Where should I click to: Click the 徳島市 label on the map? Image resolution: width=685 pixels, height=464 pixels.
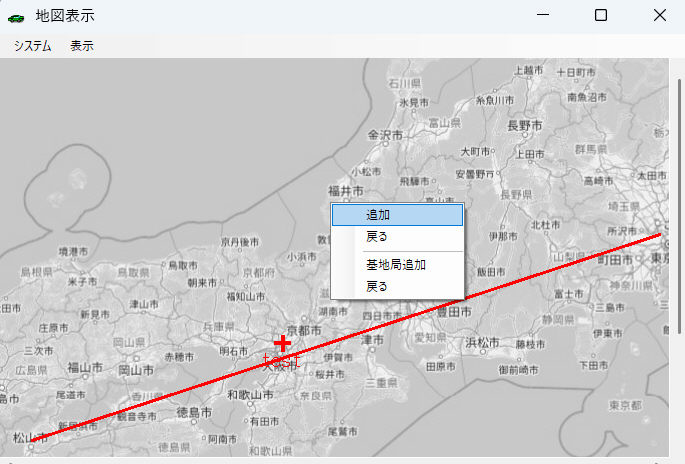(x=193, y=412)
